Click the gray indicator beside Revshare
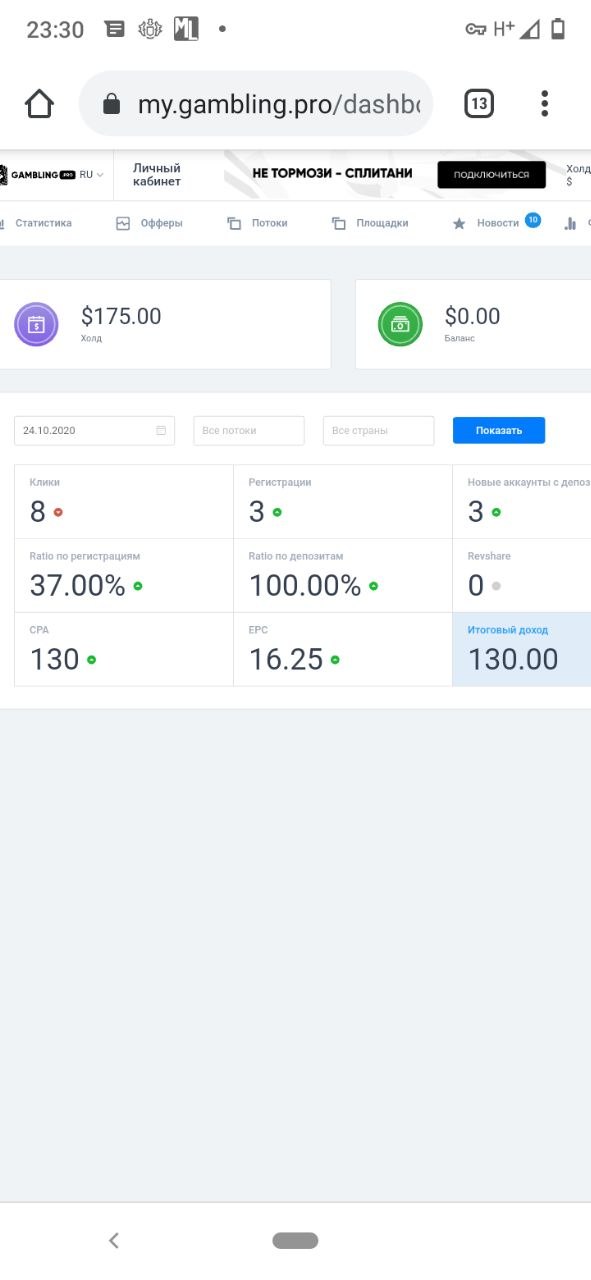591x1280 pixels. click(496, 586)
